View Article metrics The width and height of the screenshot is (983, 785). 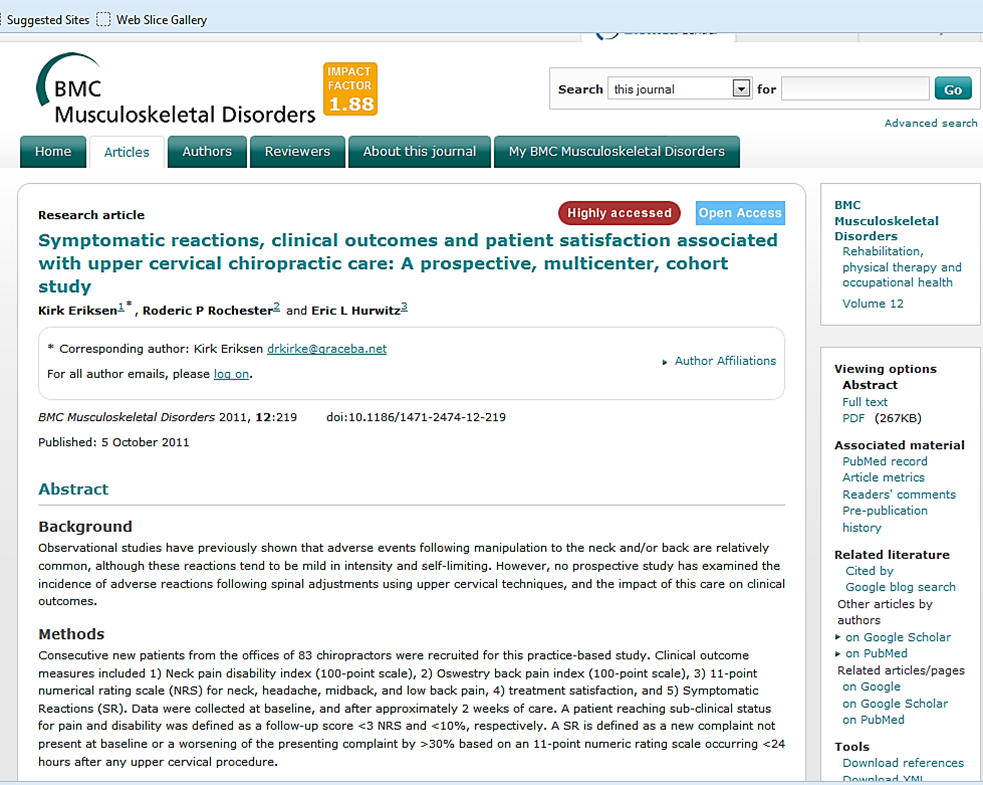[x=883, y=478]
